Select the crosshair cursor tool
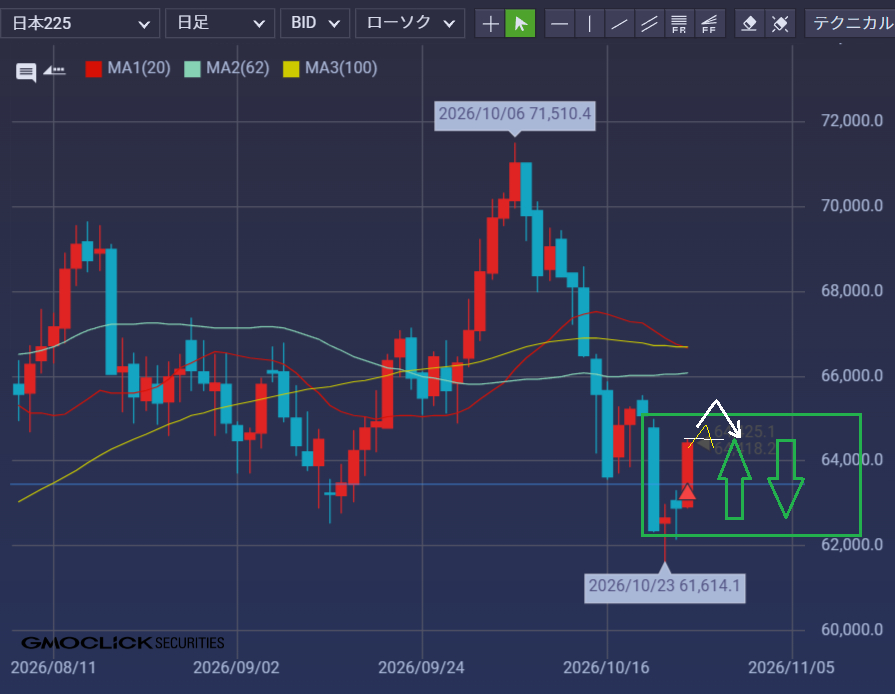This screenshot has height=694, width=895. pyautogui.click(x=490, y=23)
